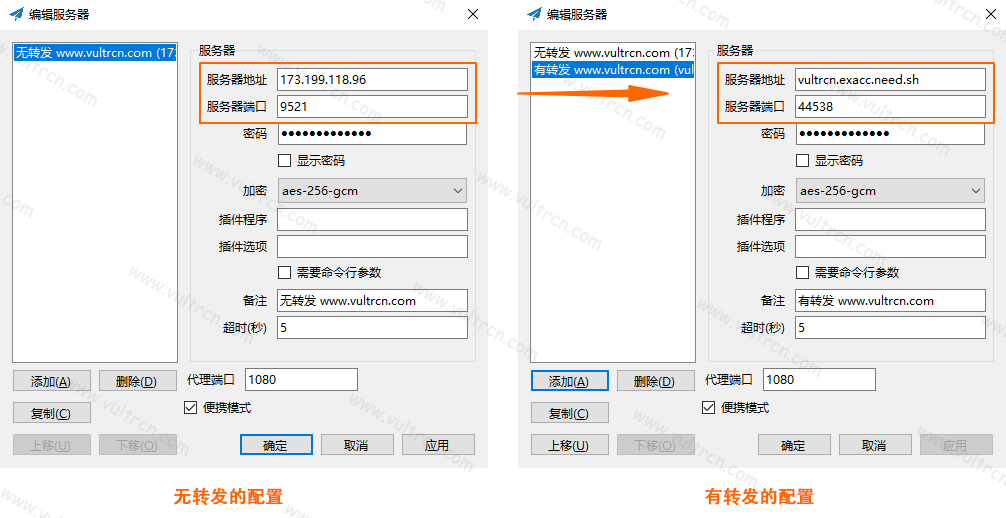This screenshot has height=518, width=1006.
Task: Confirm with 确定 in right window
Action: [x=794, y=445]
